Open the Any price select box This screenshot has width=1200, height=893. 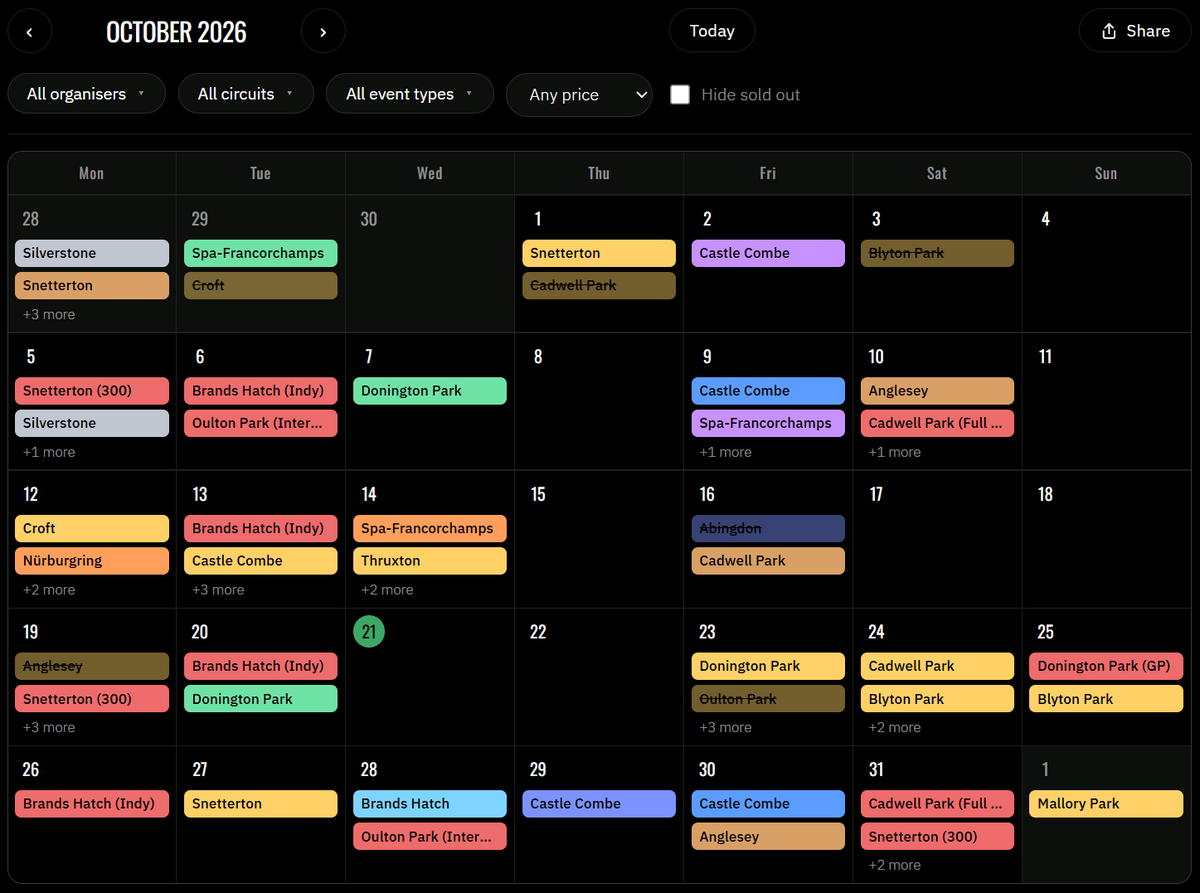pos(579,95)
